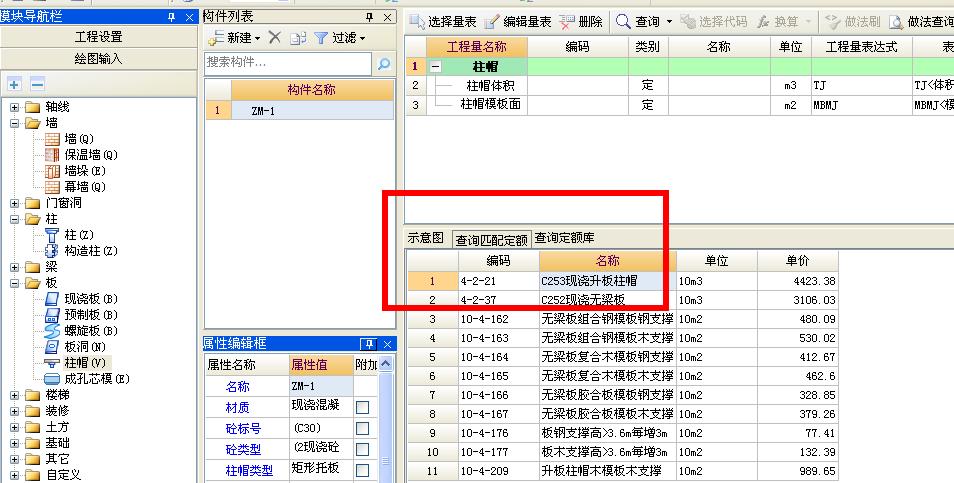This screenshot has height=483, width=954.
Task: Expand the 门窗洞 tree node
Action: click(x=15, y=203)
